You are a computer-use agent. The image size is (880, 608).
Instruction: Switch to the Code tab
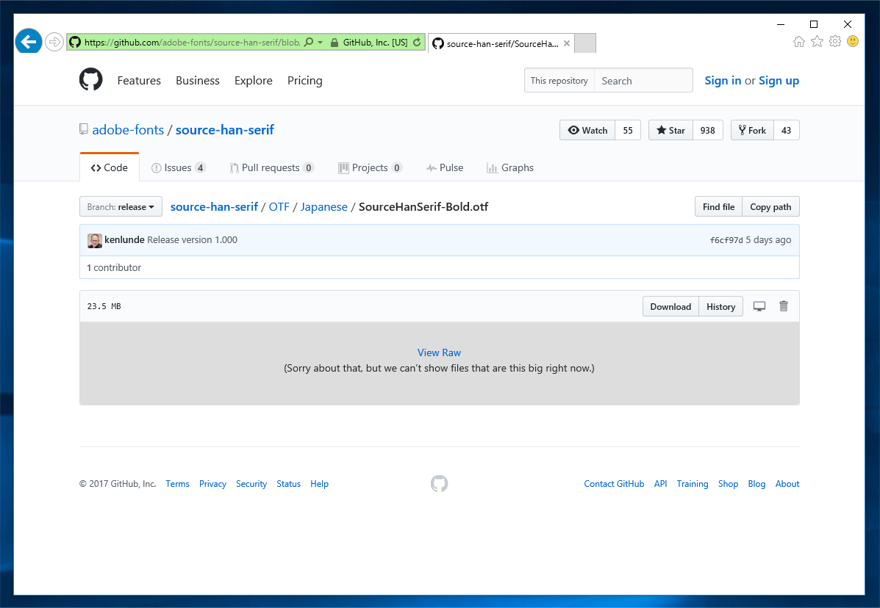(x=109, y=167)
